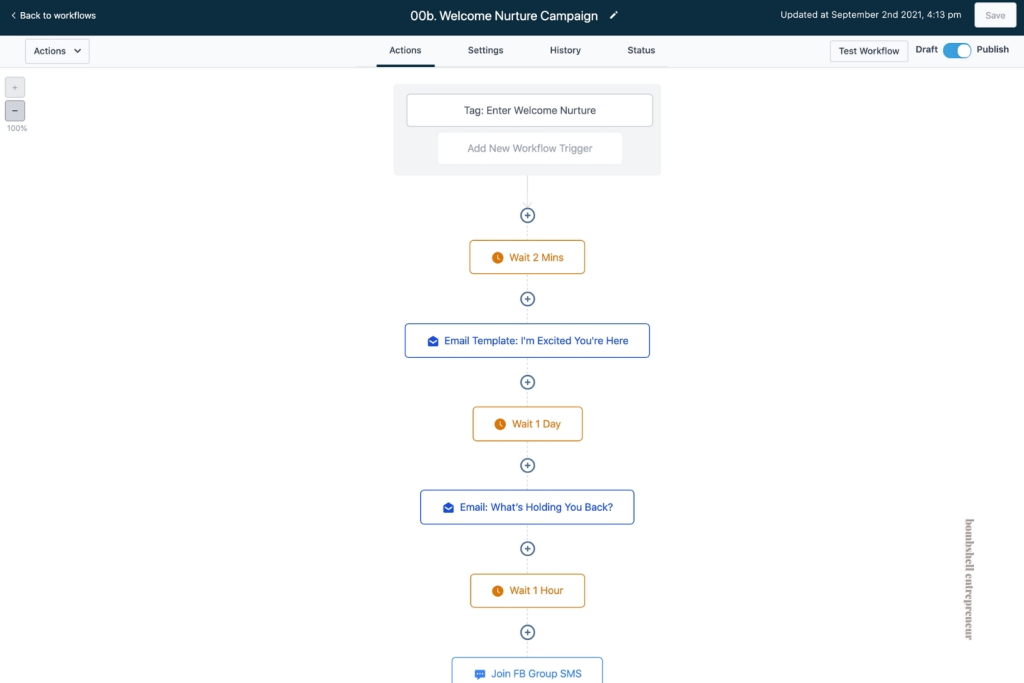Viewport: 1024px width, 683px height.
Task: Click Add New Workflow Trigger
Action: pos(530,148)
